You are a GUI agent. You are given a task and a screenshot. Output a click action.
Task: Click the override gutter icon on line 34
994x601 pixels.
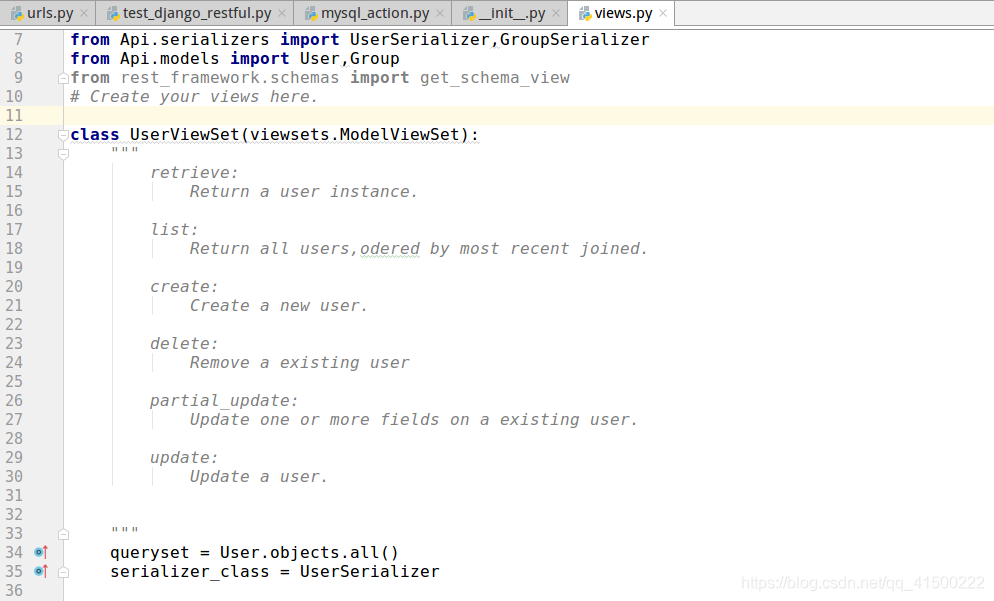(41, 552)
